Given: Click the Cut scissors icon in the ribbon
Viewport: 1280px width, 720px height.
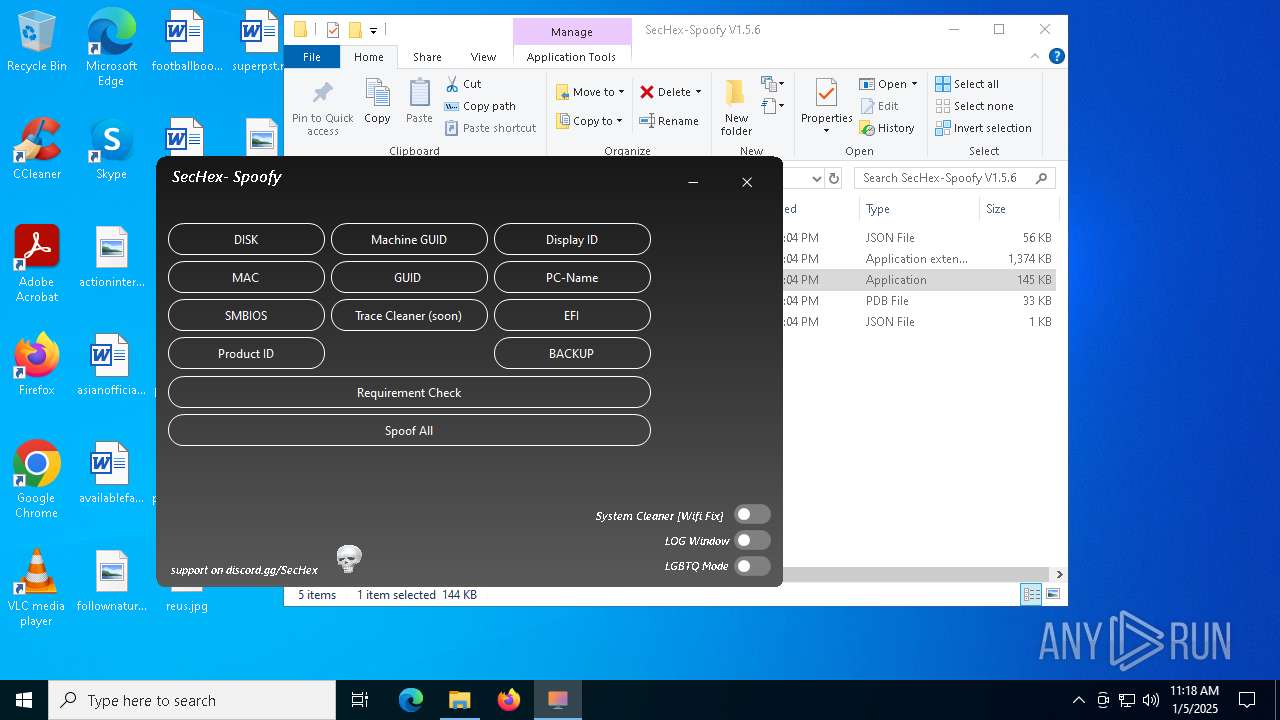Looking at the screenshot, I should [452, 84].
